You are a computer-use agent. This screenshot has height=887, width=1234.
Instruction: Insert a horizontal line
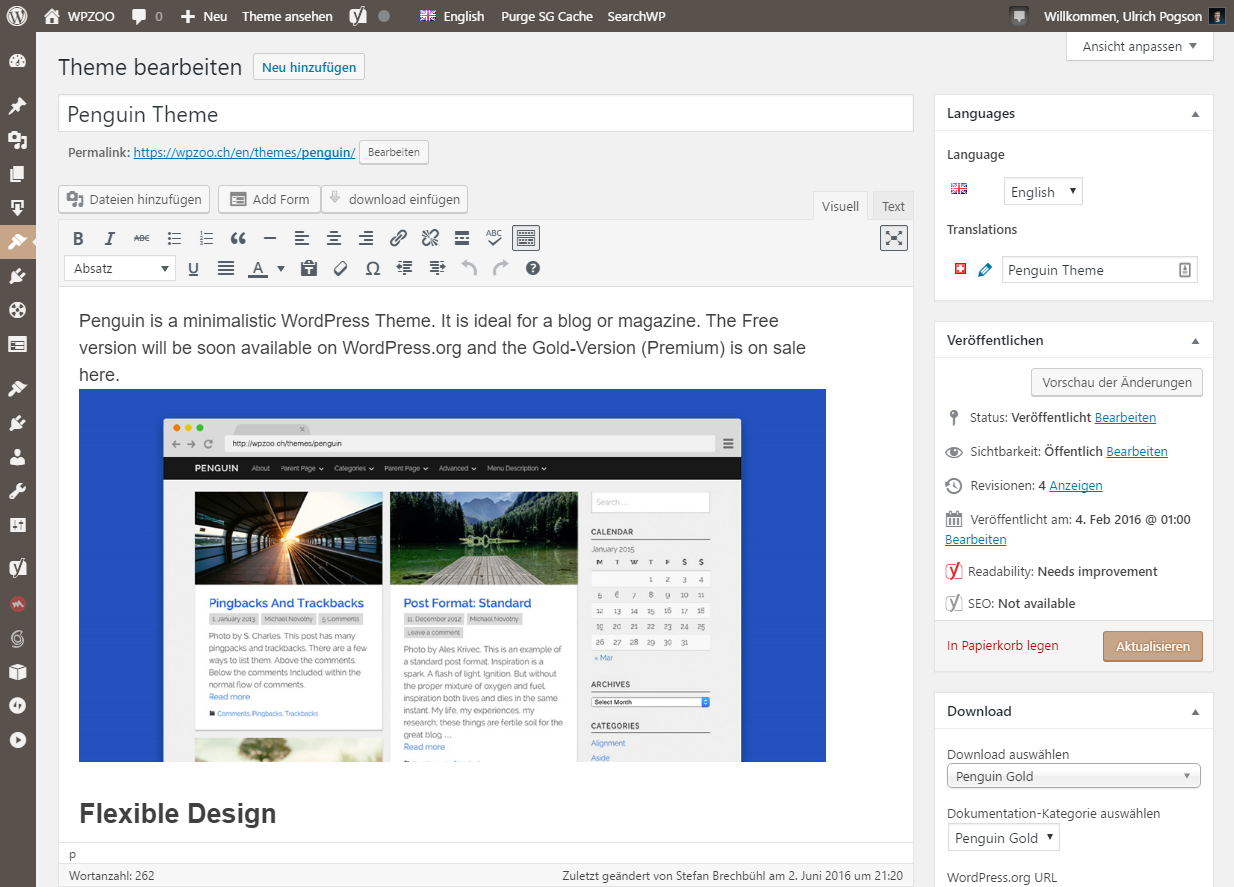click(x=270, y=238)
